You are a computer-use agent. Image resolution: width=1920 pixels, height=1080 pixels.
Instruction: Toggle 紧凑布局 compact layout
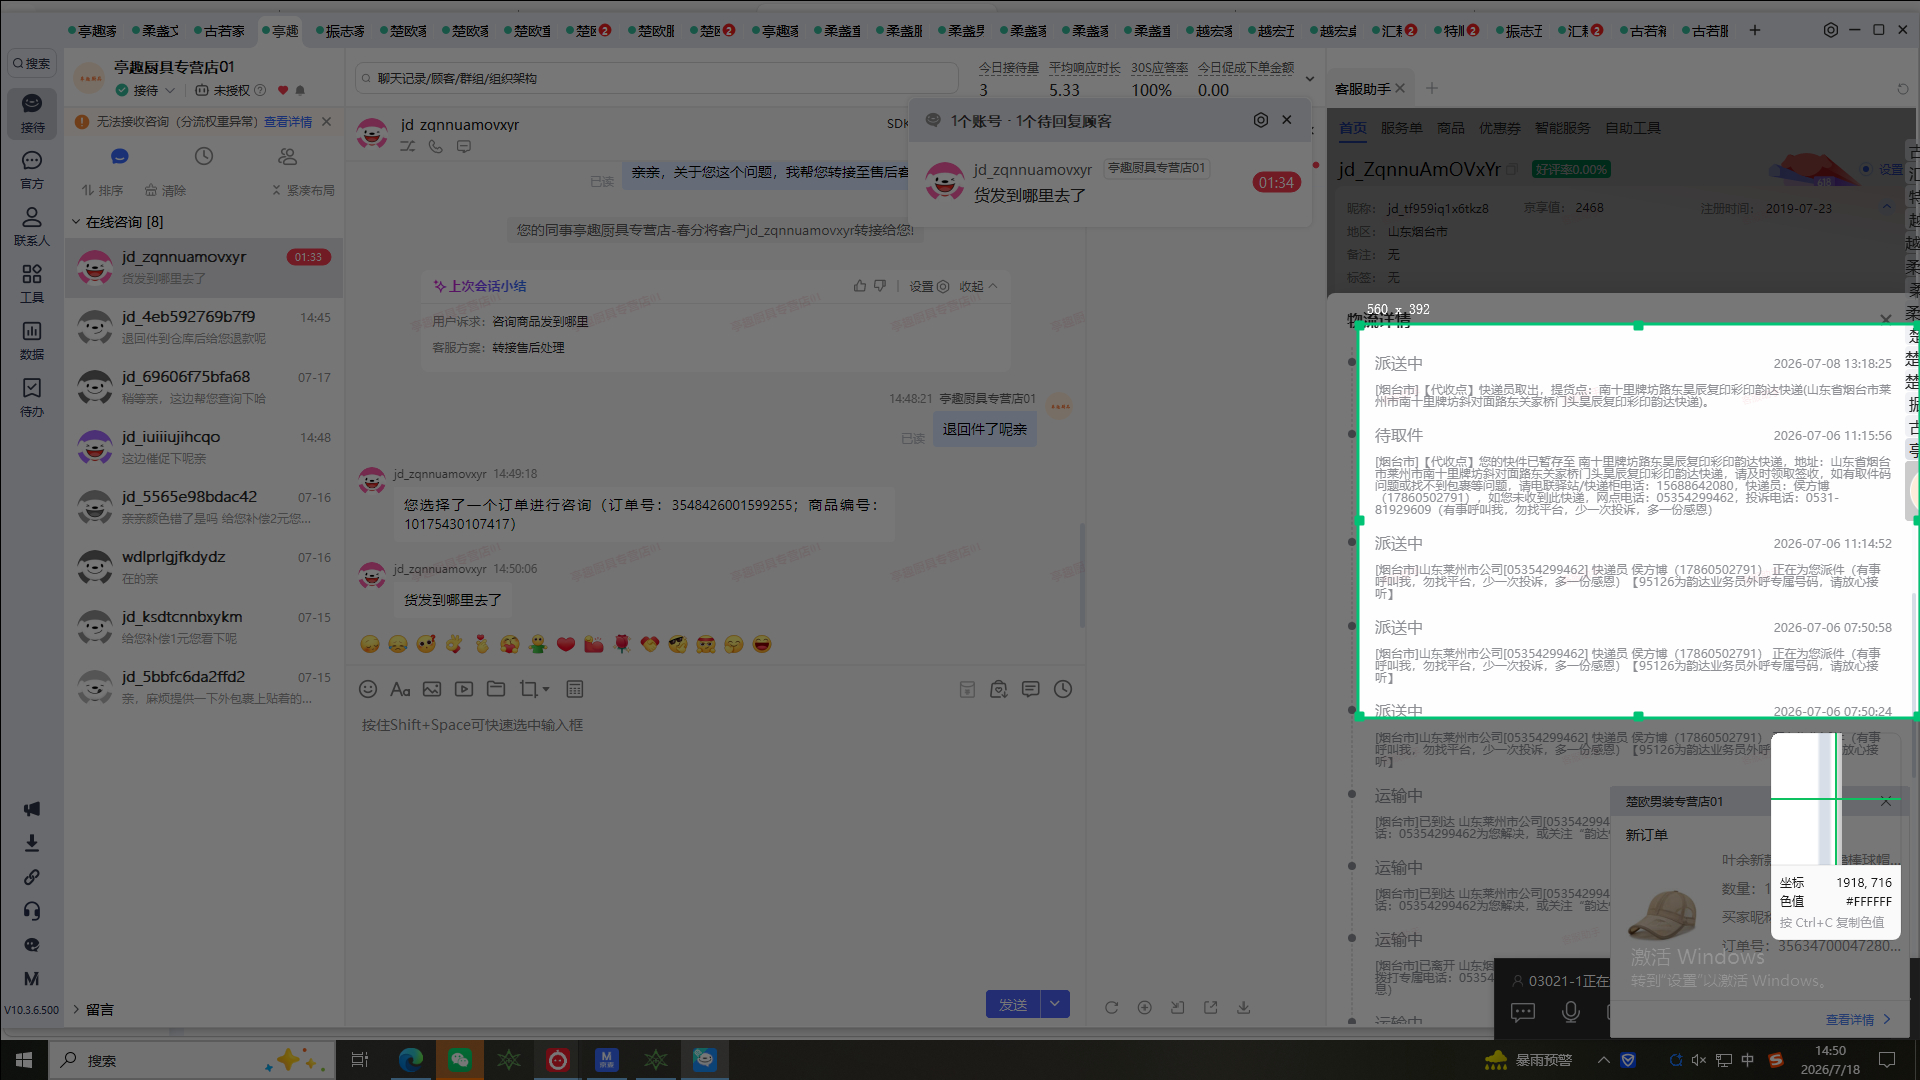(303, 190)
